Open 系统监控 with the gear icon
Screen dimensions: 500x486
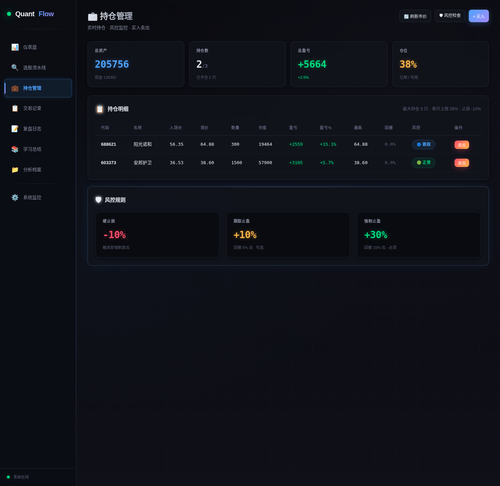[38, 197]
